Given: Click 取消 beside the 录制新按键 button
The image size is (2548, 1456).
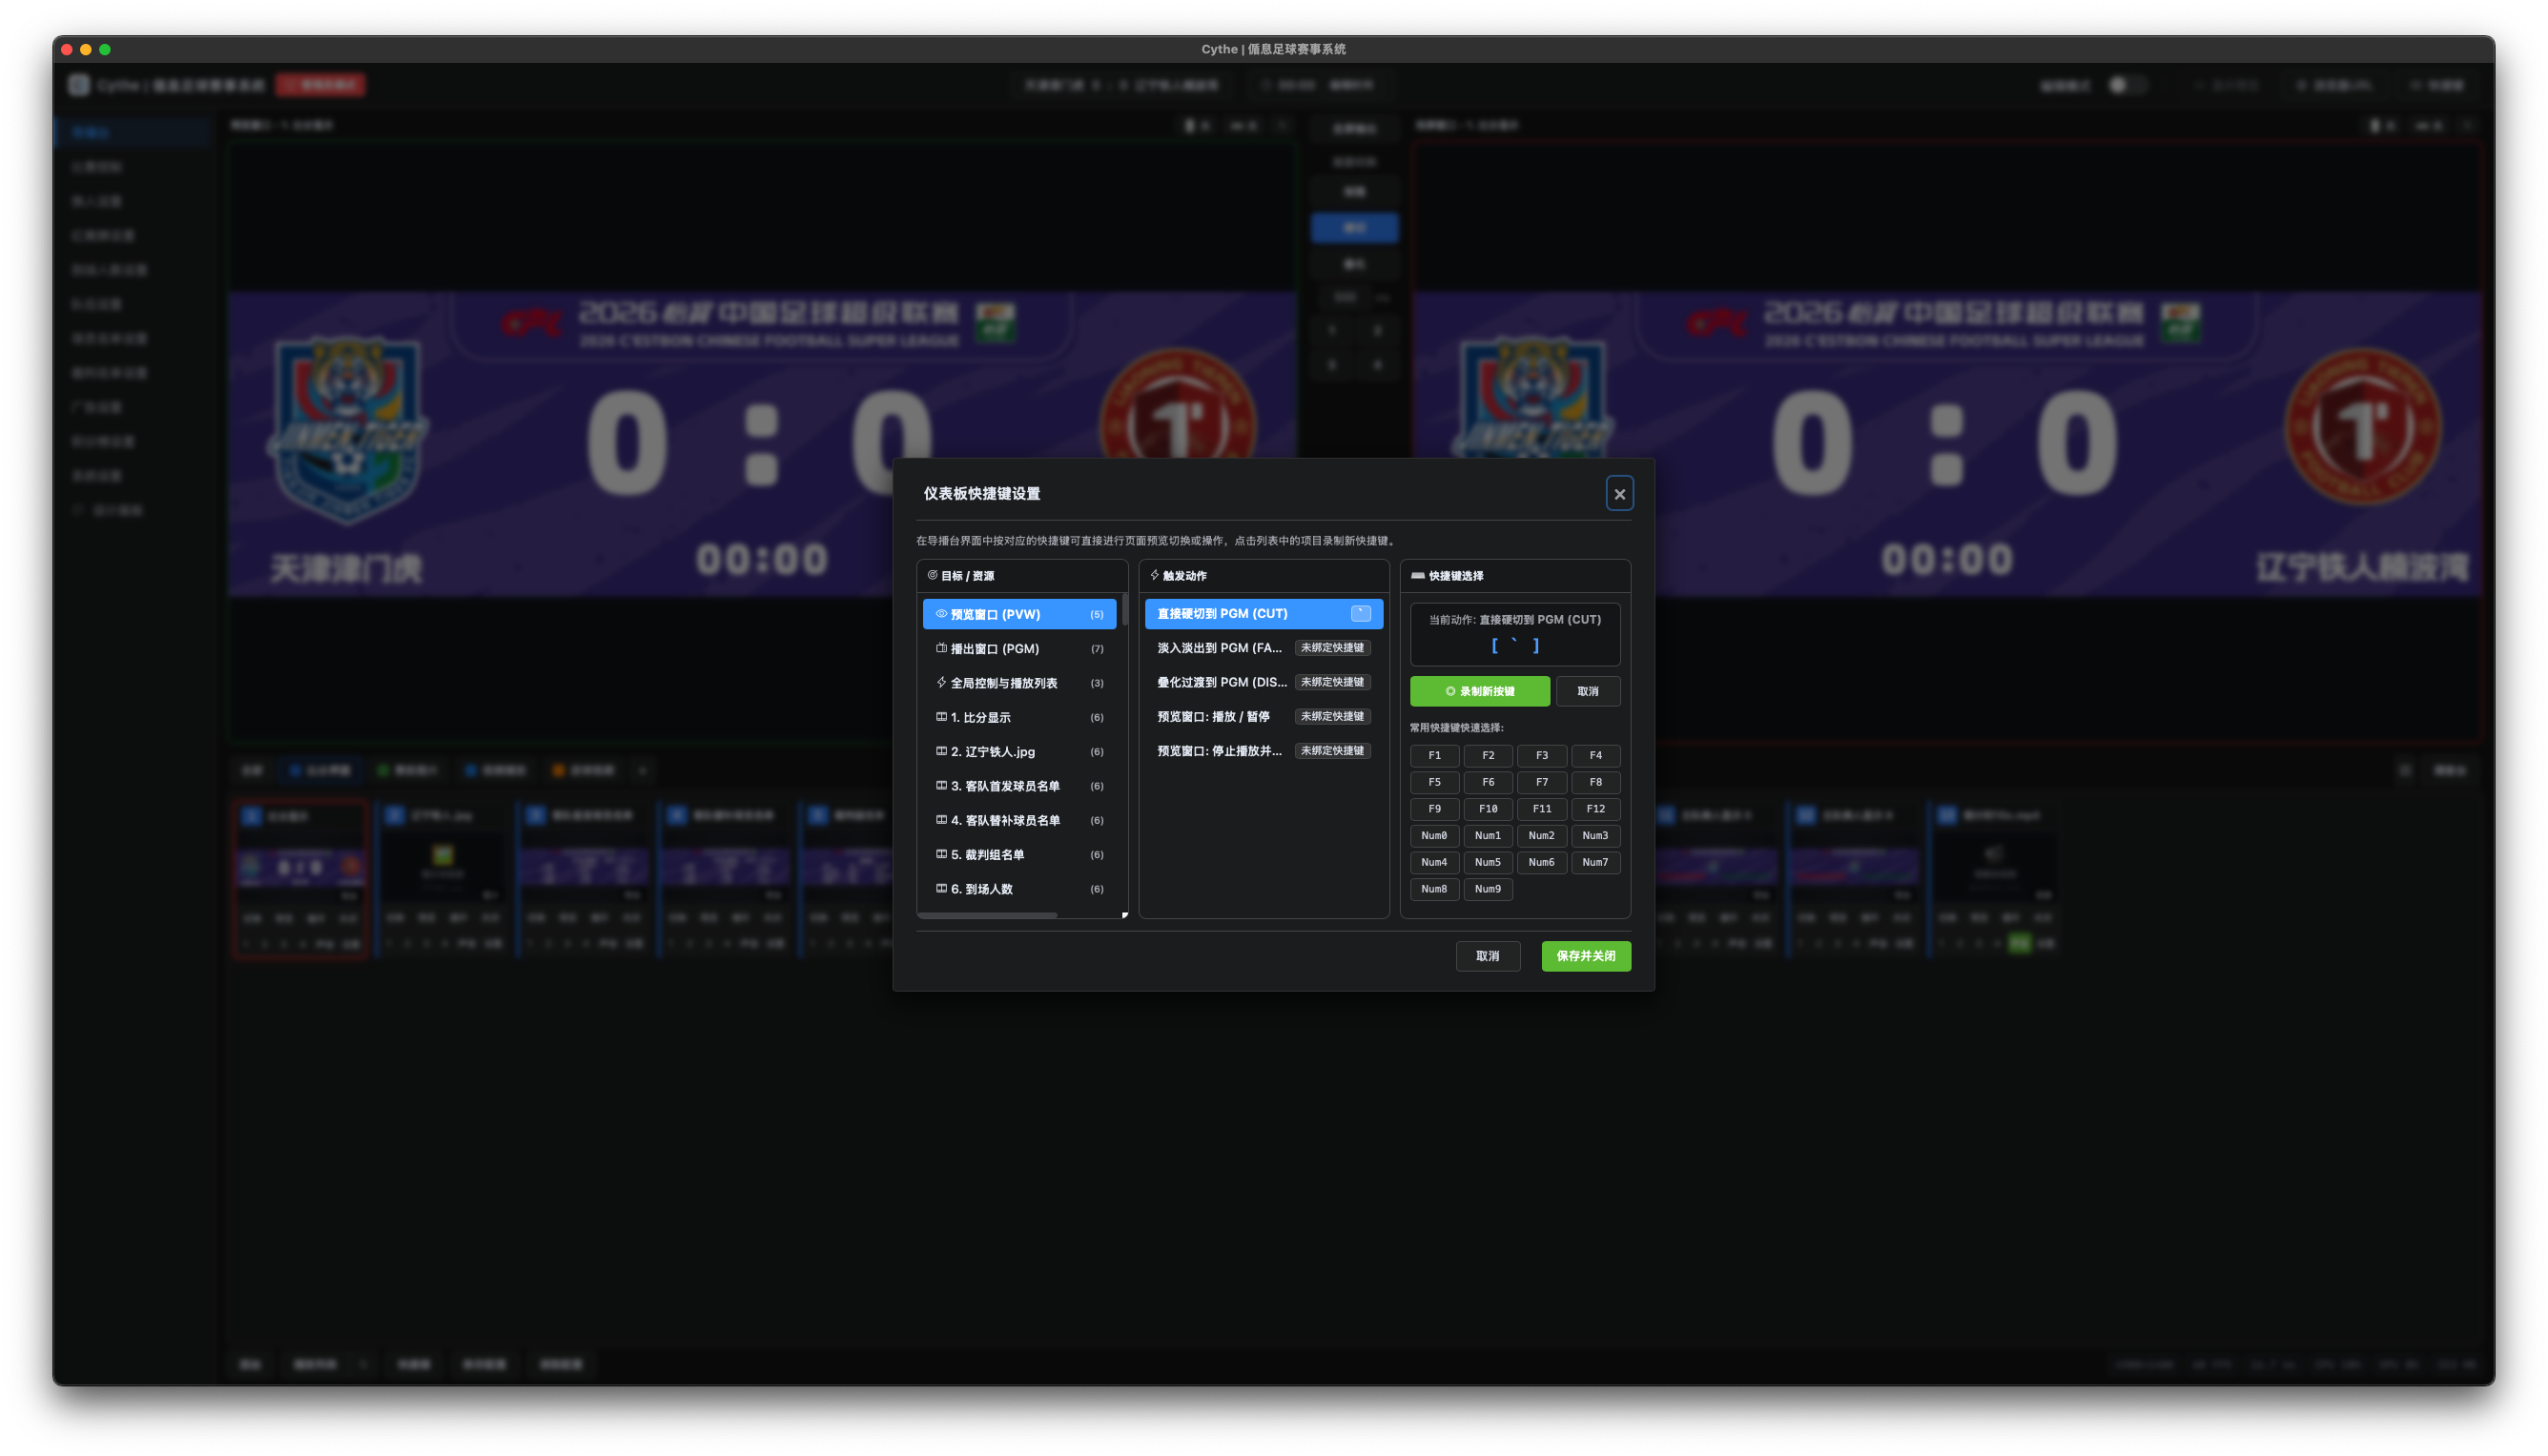Looking at the screenshot, I should 1587,691.
